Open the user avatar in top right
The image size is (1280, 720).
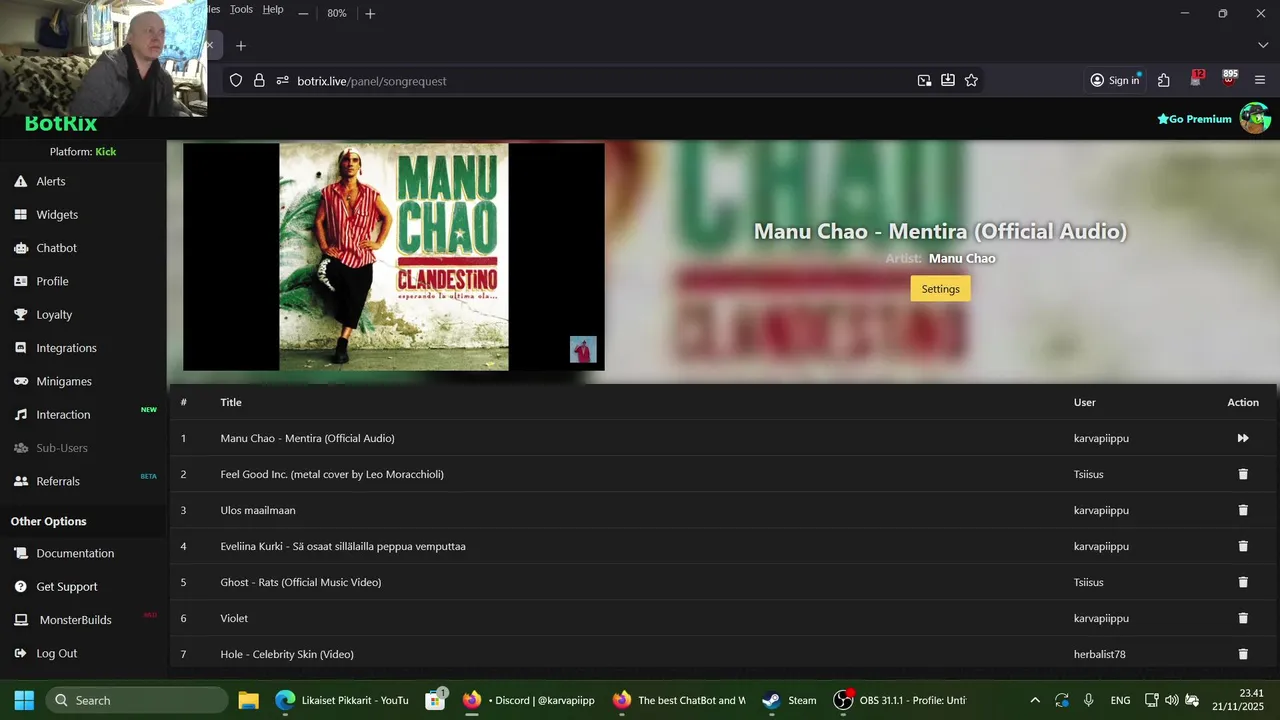[1255, 118]
